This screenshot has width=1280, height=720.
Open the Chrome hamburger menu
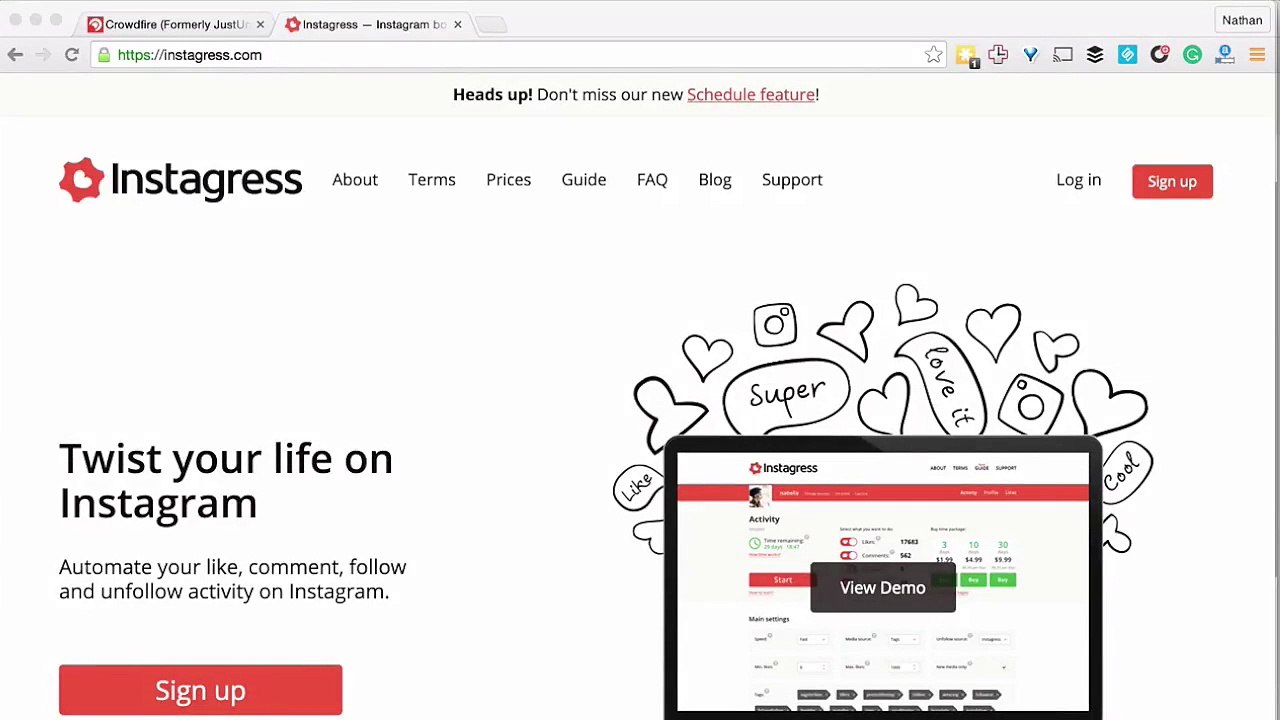1257,55
